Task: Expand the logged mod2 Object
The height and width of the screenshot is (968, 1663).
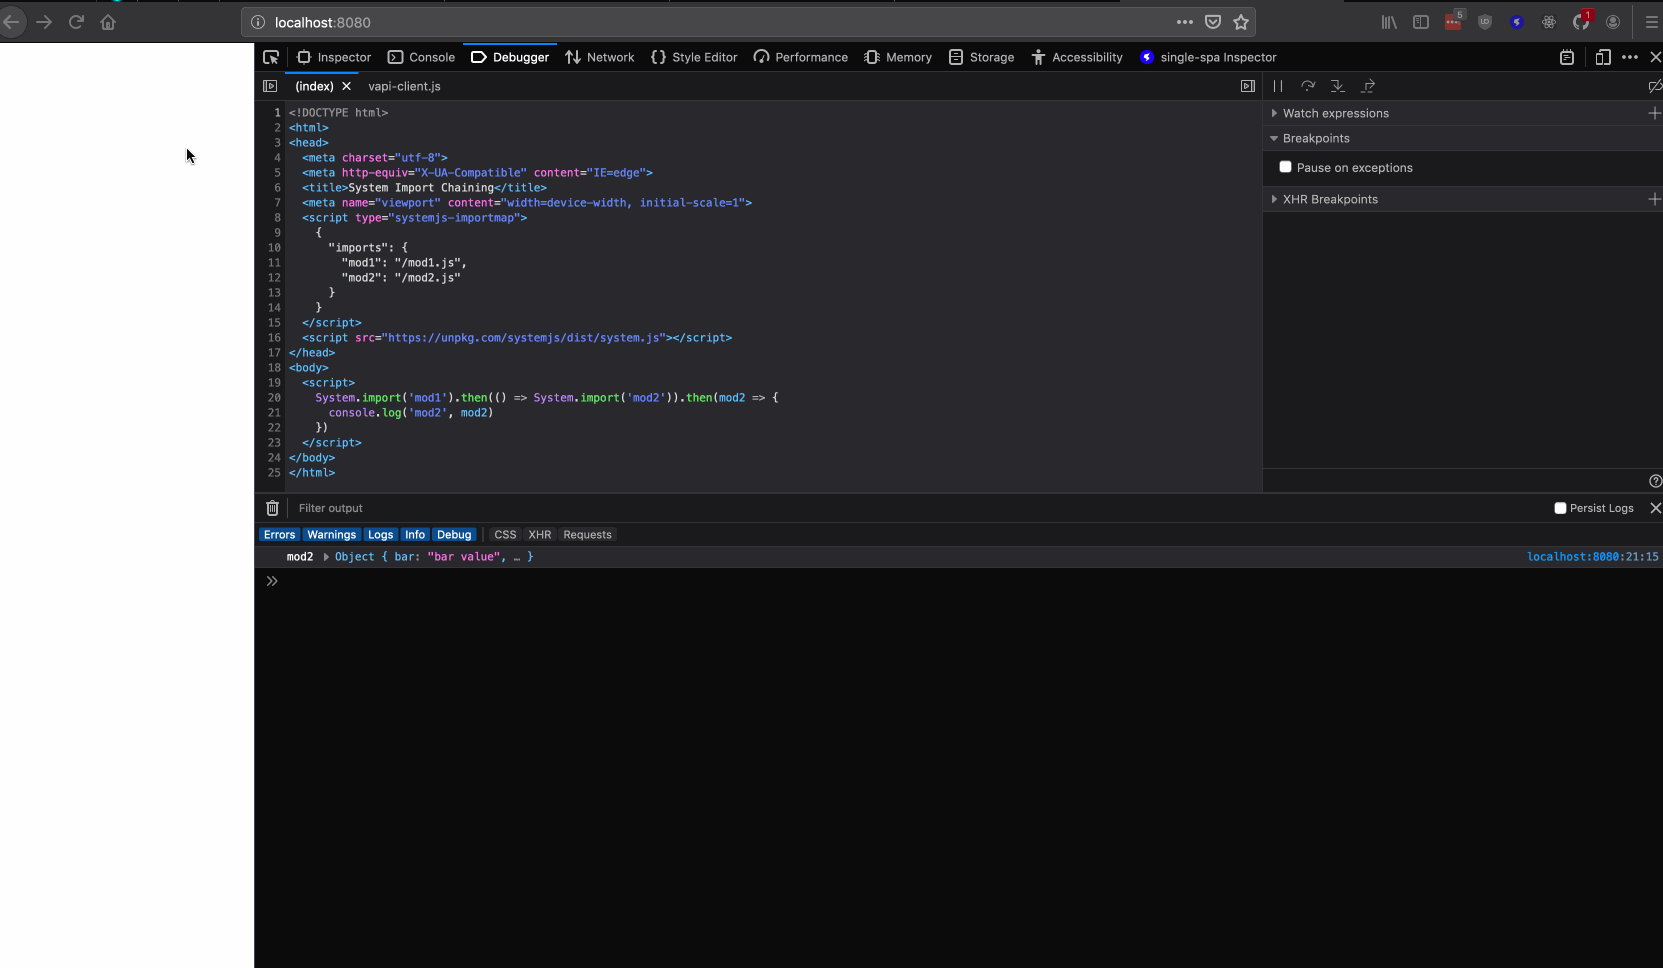Action: pos(326,557)
